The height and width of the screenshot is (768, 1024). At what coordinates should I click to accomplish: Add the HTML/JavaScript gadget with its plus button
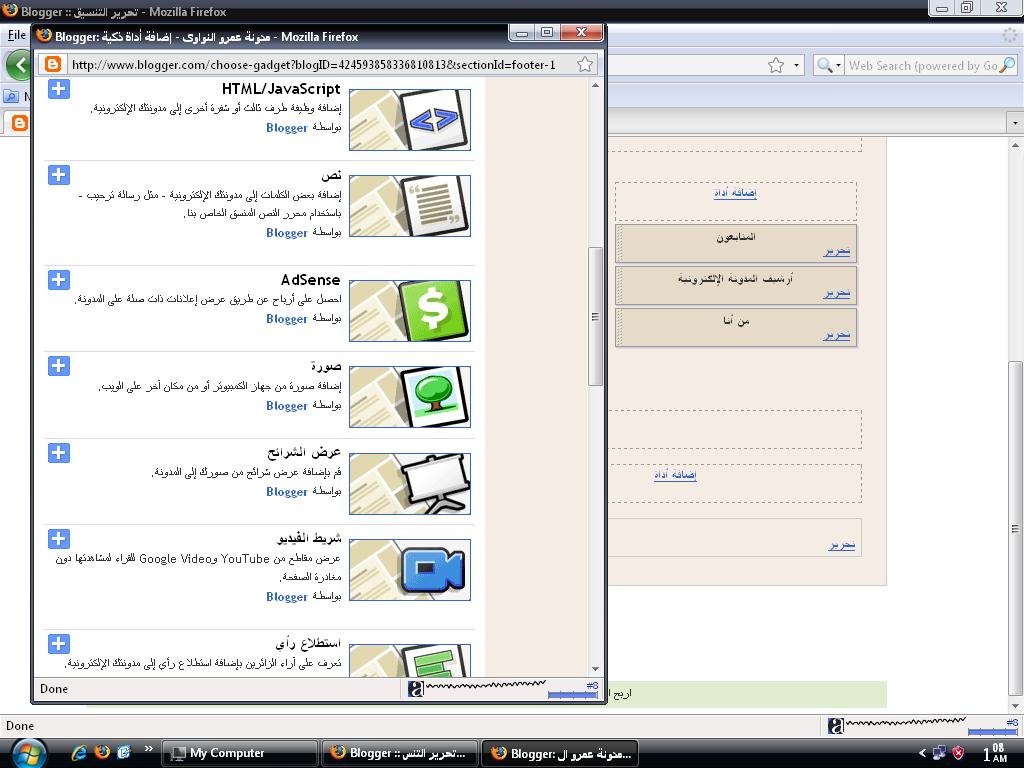(59, 89)
